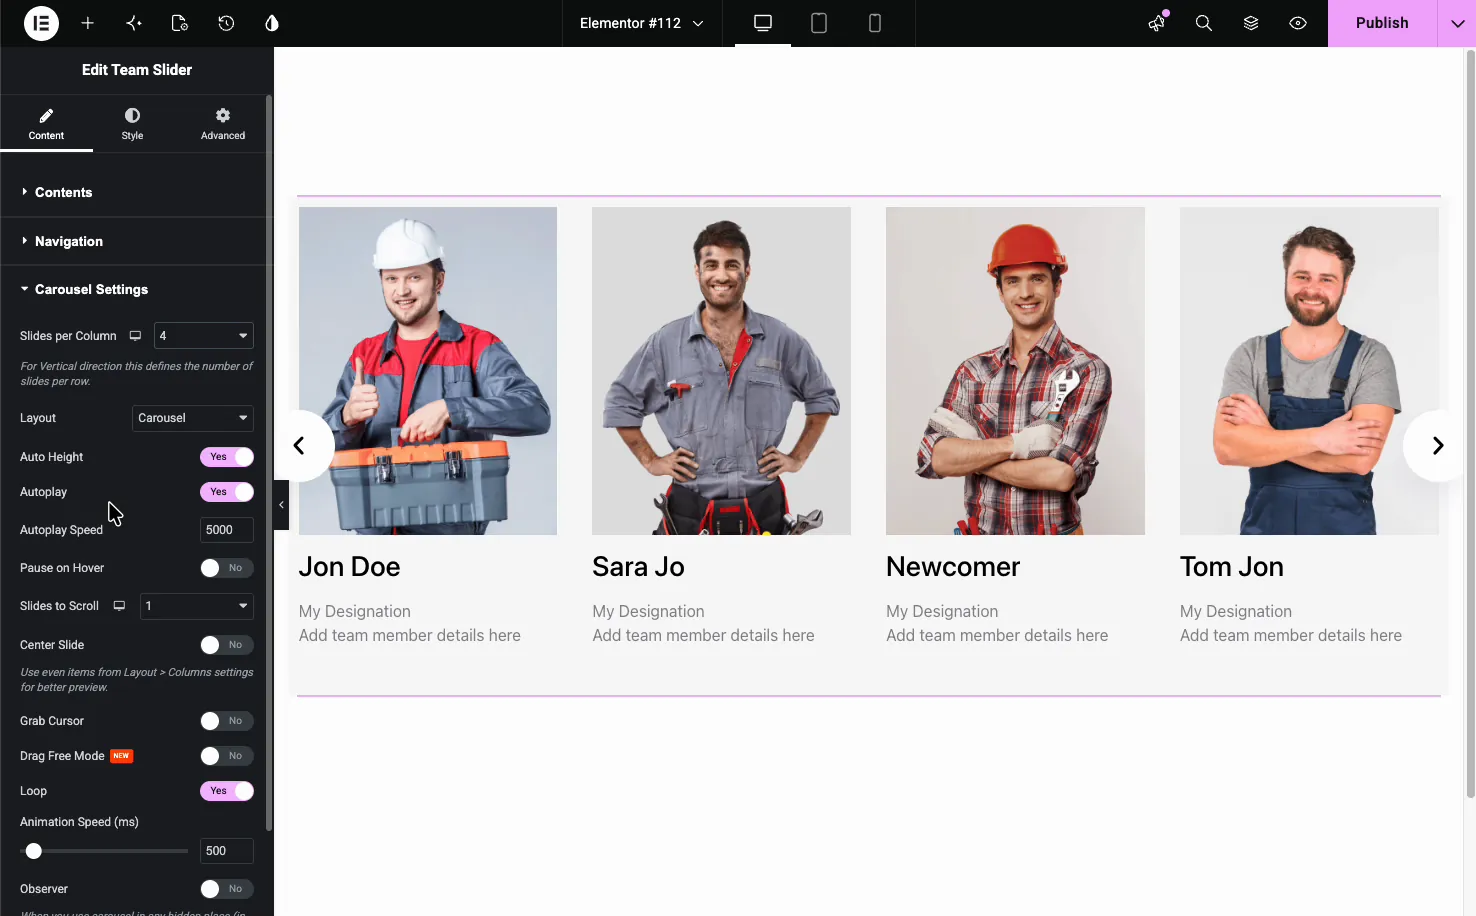Screen dimensions: 1476x916
Task: Click responsive device icon beside Slides to Scroll
Action: coord(119,606)
